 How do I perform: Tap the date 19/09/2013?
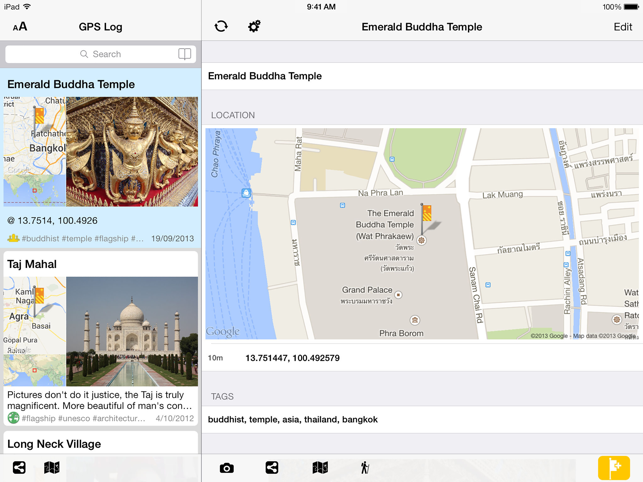tap(173, 238)
